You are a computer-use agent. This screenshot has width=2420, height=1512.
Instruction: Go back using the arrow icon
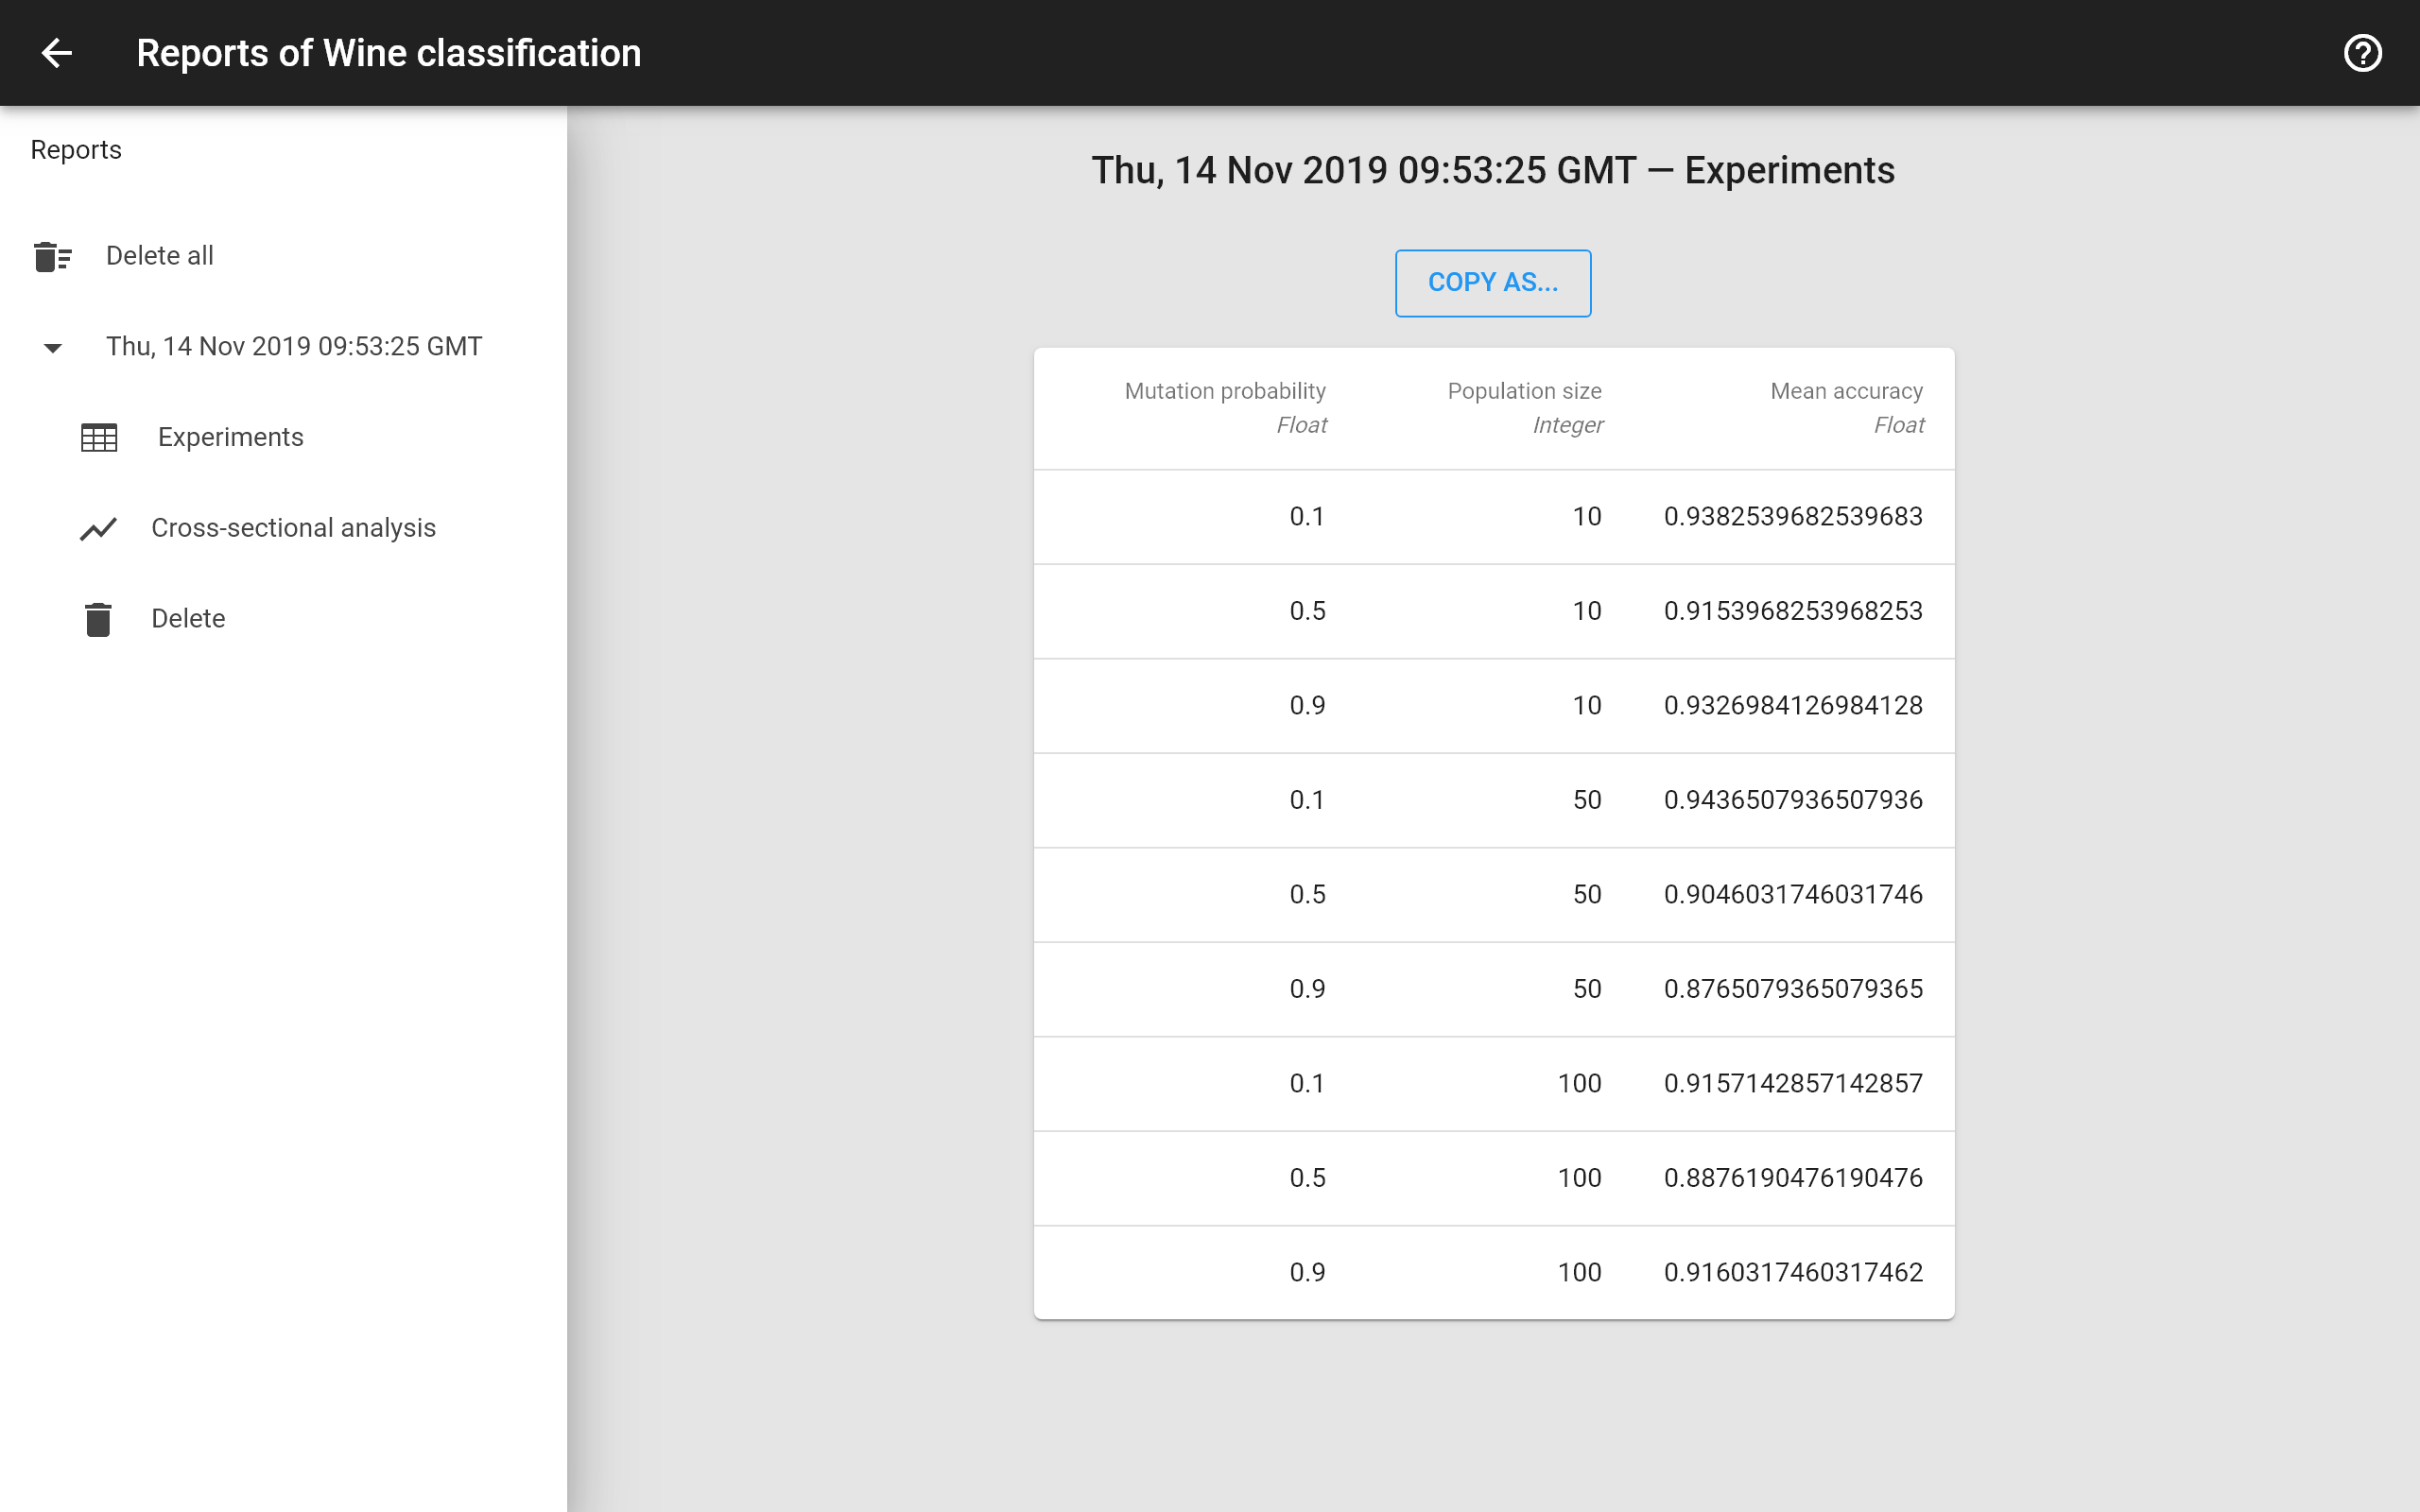click(57, 53)
